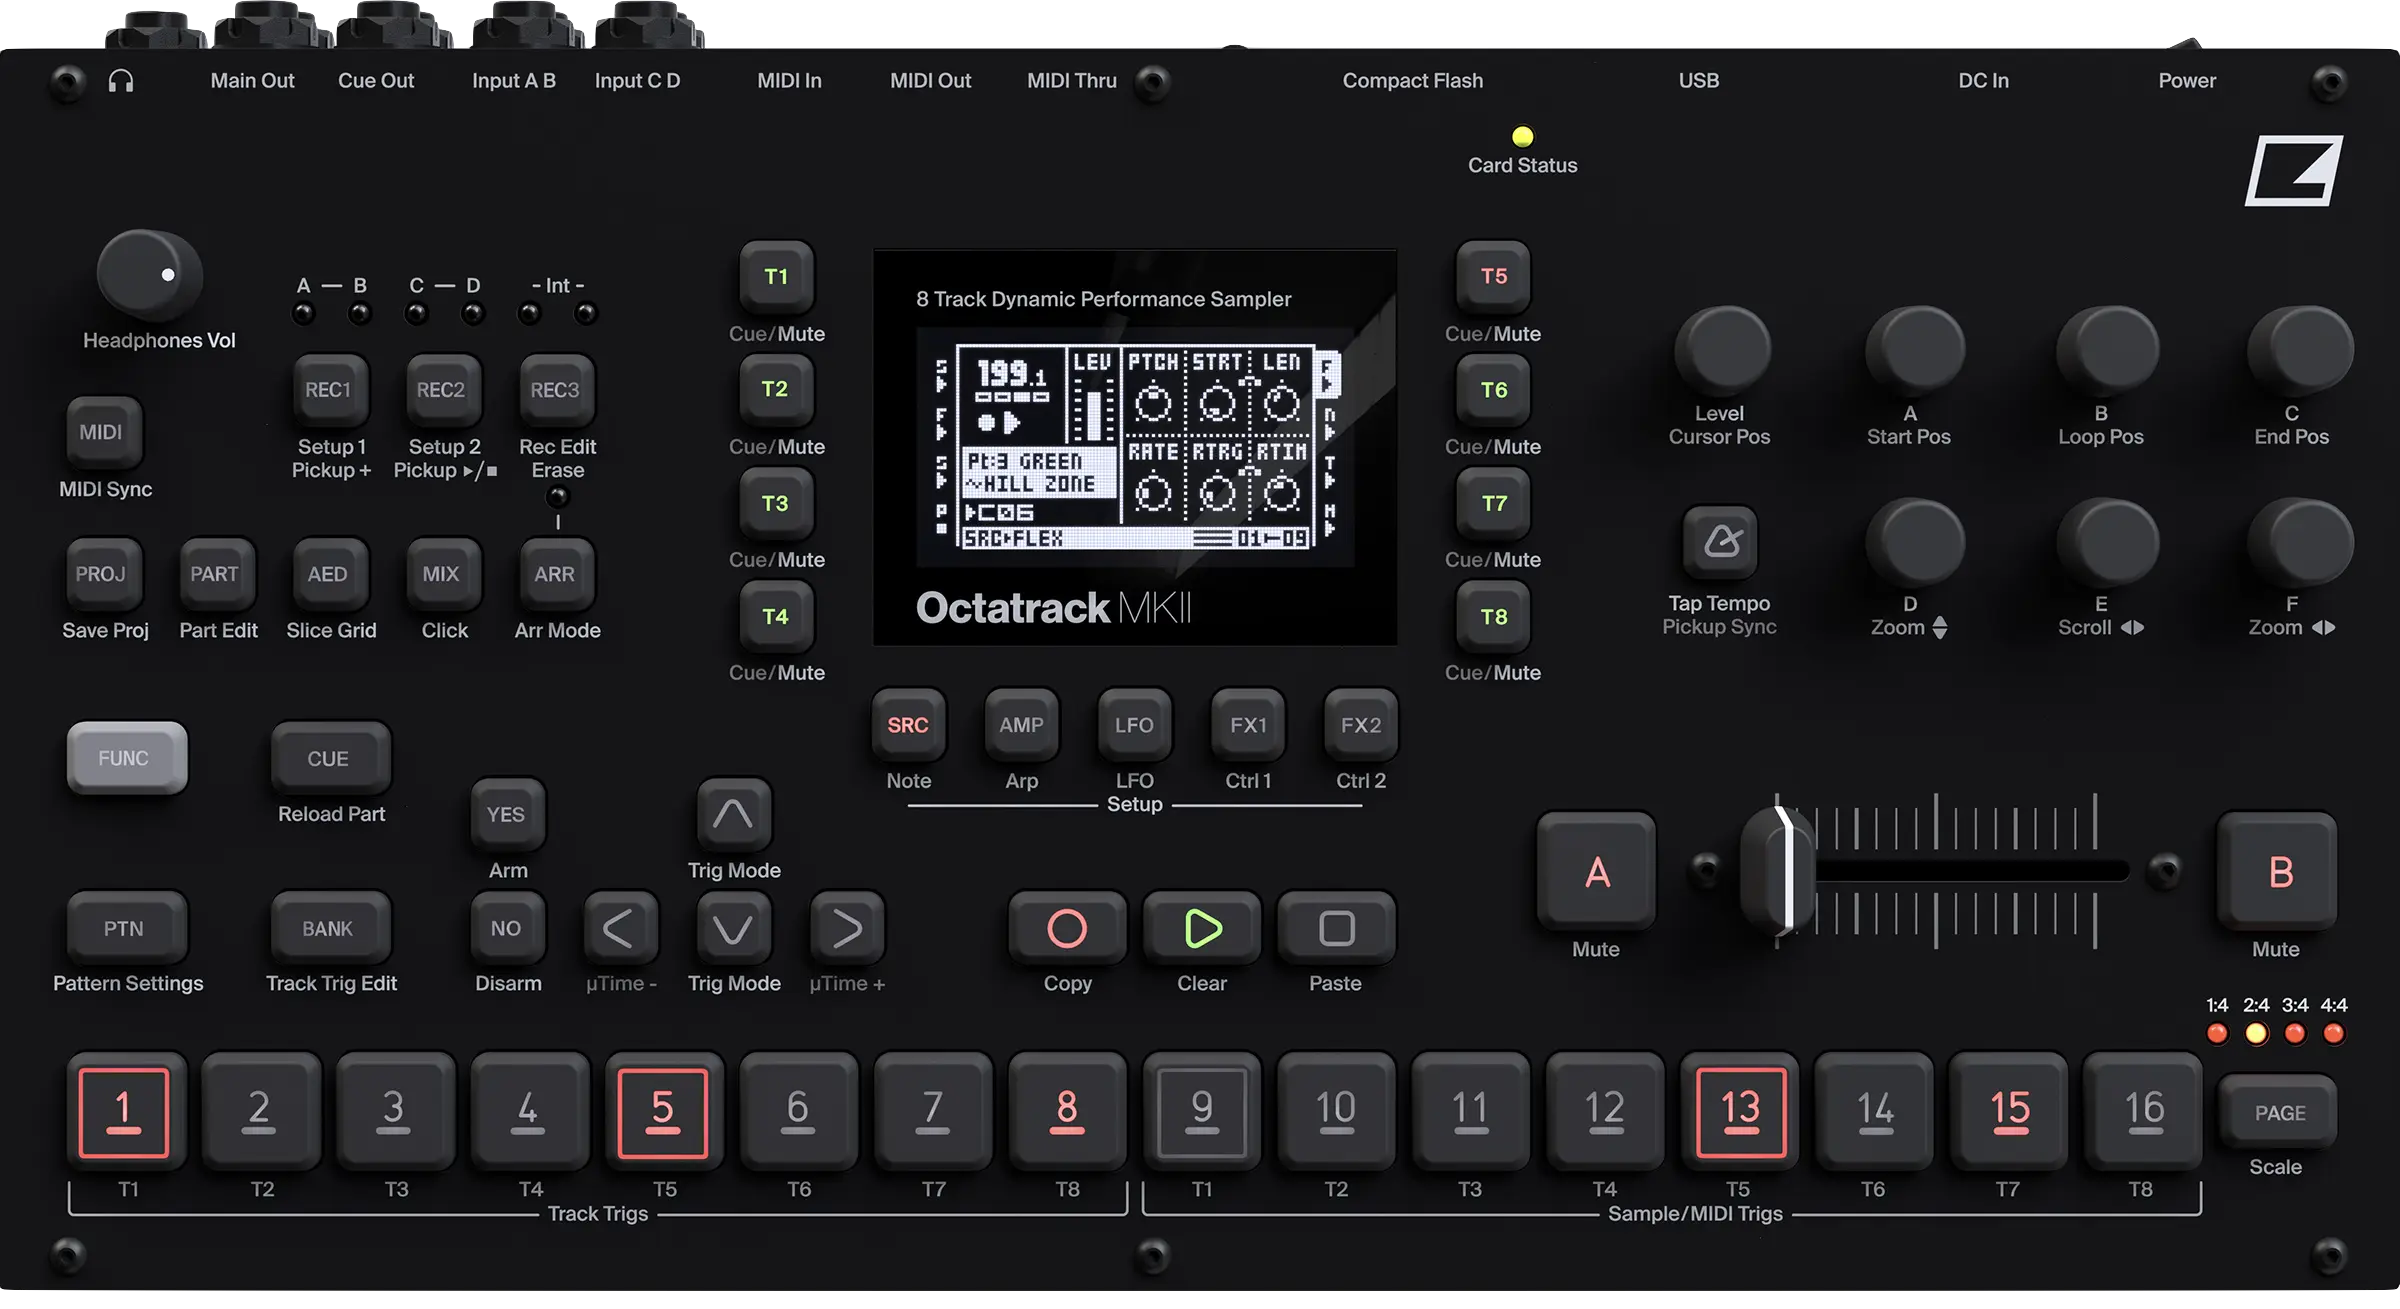Screen dimensions: 2400x1309
Task: Toggle scene A Mute button
Action: [1597, 872]
